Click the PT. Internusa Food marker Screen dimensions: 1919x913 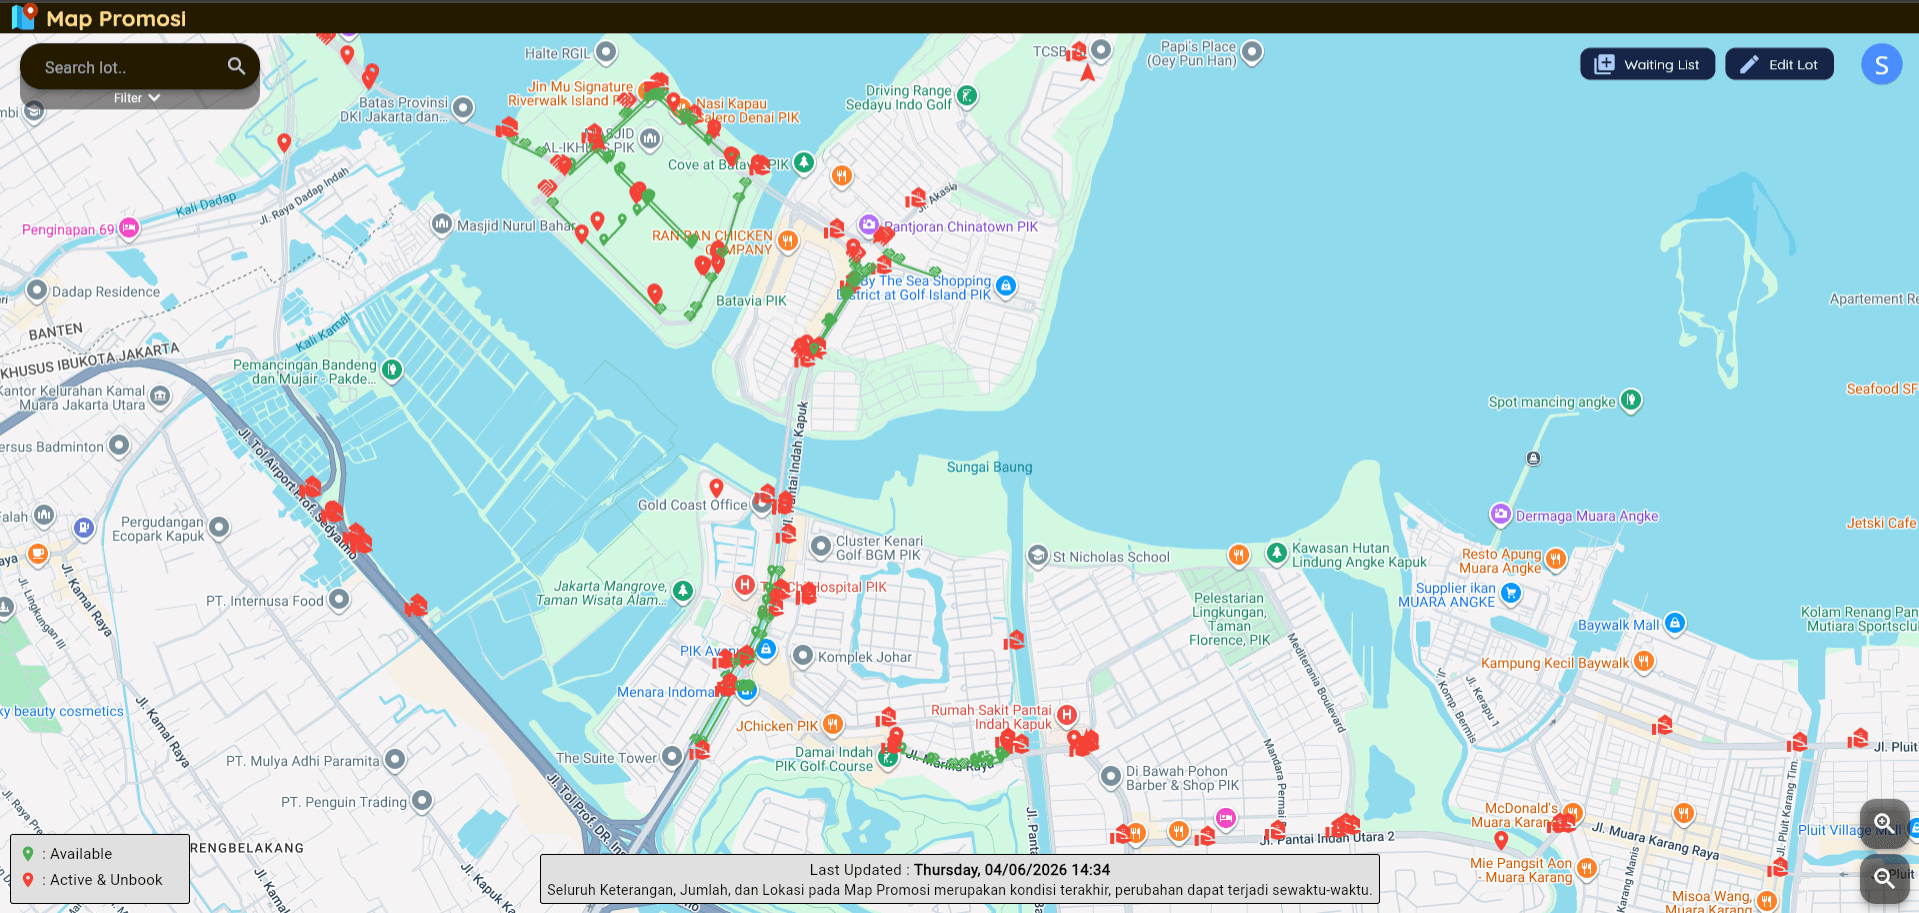point(339,599)
